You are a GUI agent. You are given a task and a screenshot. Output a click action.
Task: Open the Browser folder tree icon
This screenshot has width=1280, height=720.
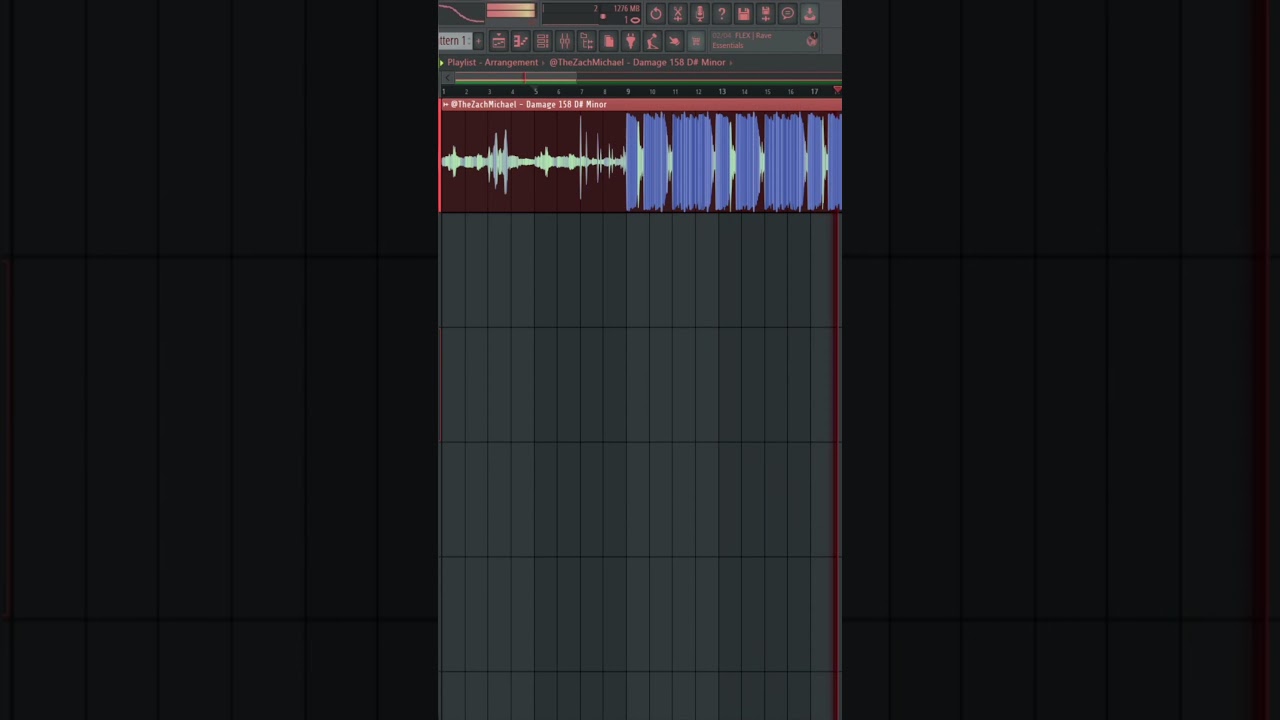[586, 41]
